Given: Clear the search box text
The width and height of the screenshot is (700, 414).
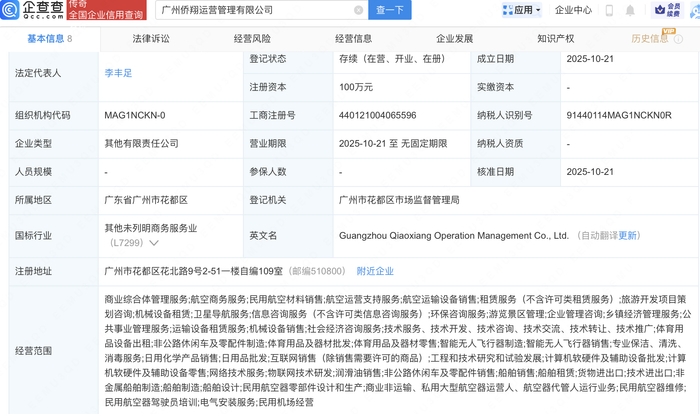Looking at the screenshot, I should pyautogui.click(x=358, y=10).
